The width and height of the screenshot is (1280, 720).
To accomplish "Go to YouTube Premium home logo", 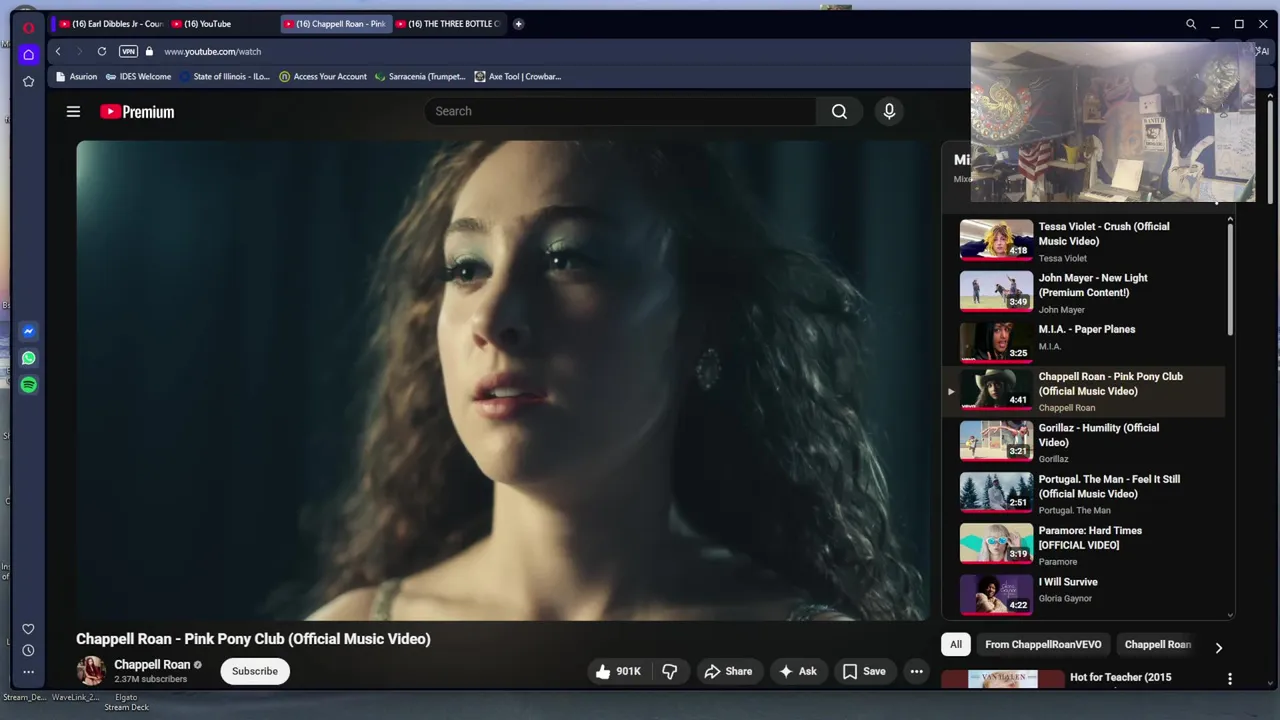I will 137,112.
